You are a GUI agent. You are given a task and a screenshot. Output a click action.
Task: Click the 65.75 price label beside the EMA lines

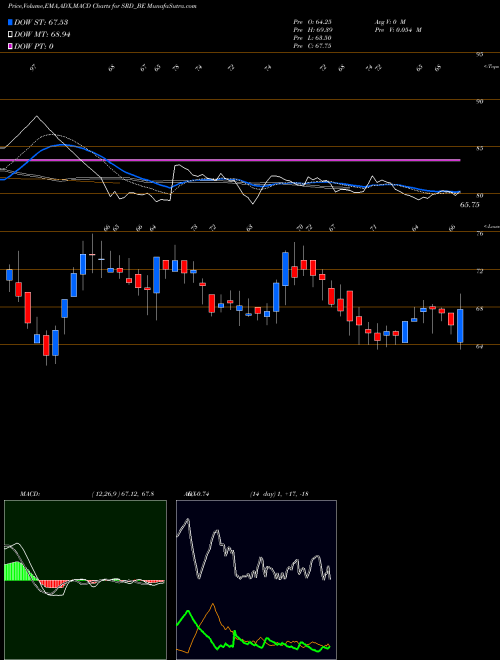tap(470, 205)
